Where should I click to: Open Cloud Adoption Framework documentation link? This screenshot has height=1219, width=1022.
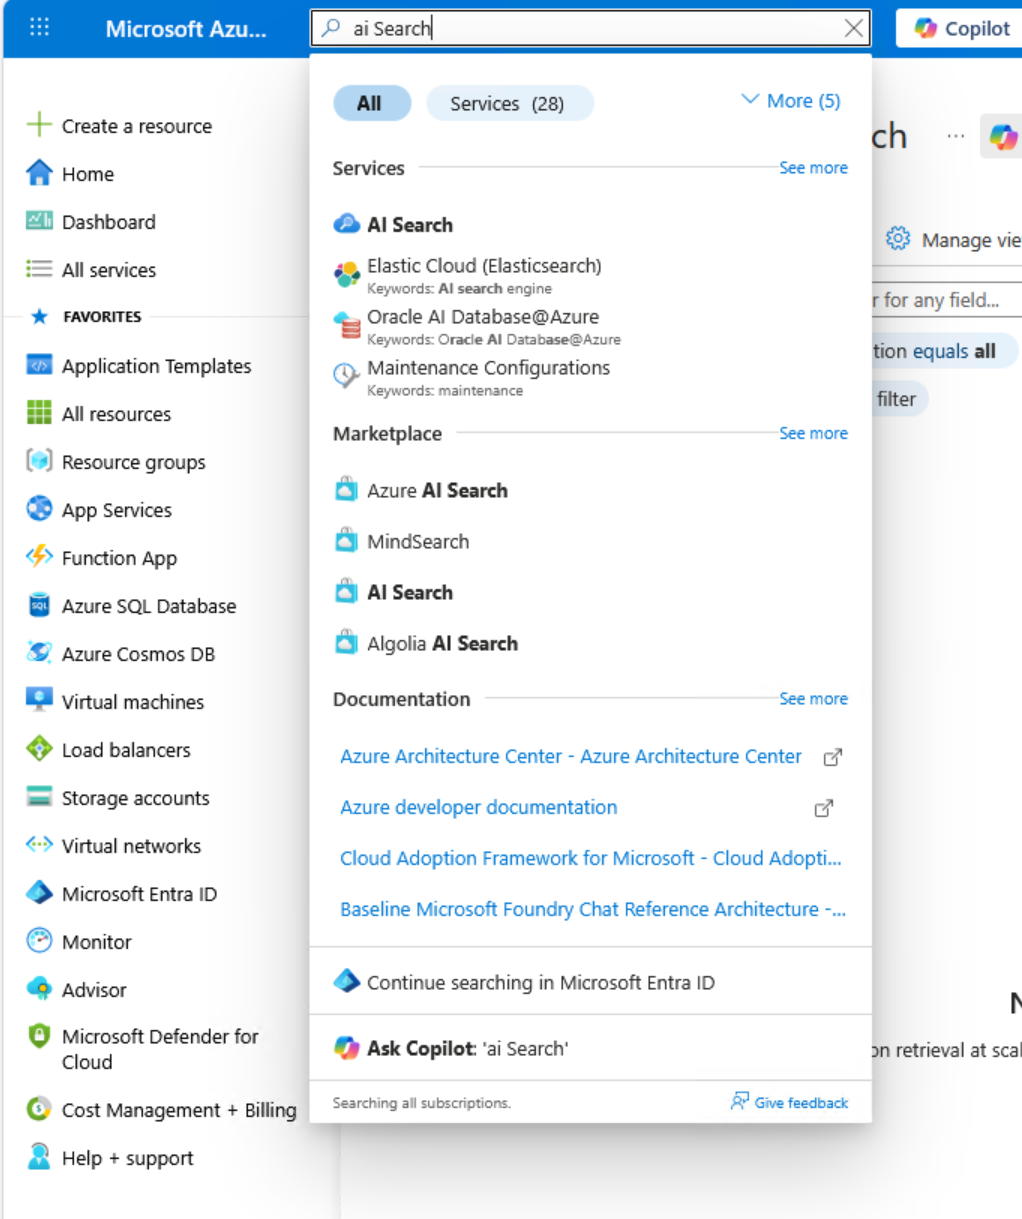click(590, 858)
